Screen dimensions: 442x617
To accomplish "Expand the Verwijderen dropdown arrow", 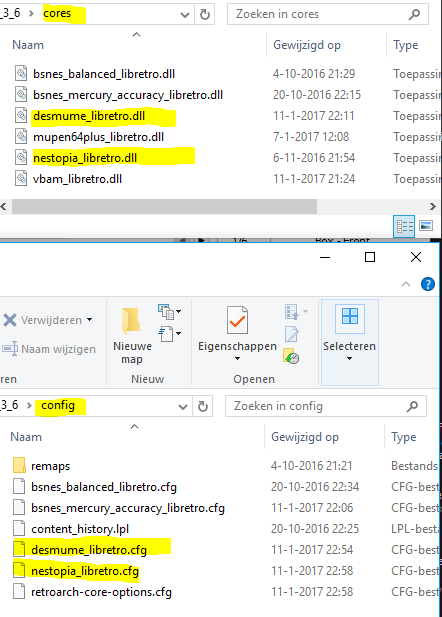I will click(90, 320).
